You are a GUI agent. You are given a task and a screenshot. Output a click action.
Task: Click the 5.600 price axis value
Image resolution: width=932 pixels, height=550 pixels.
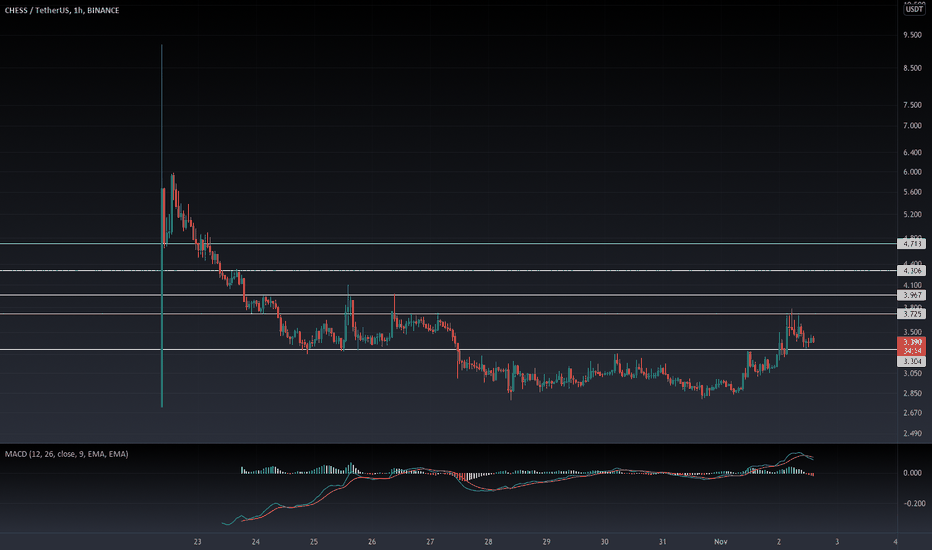pos(912,192)
